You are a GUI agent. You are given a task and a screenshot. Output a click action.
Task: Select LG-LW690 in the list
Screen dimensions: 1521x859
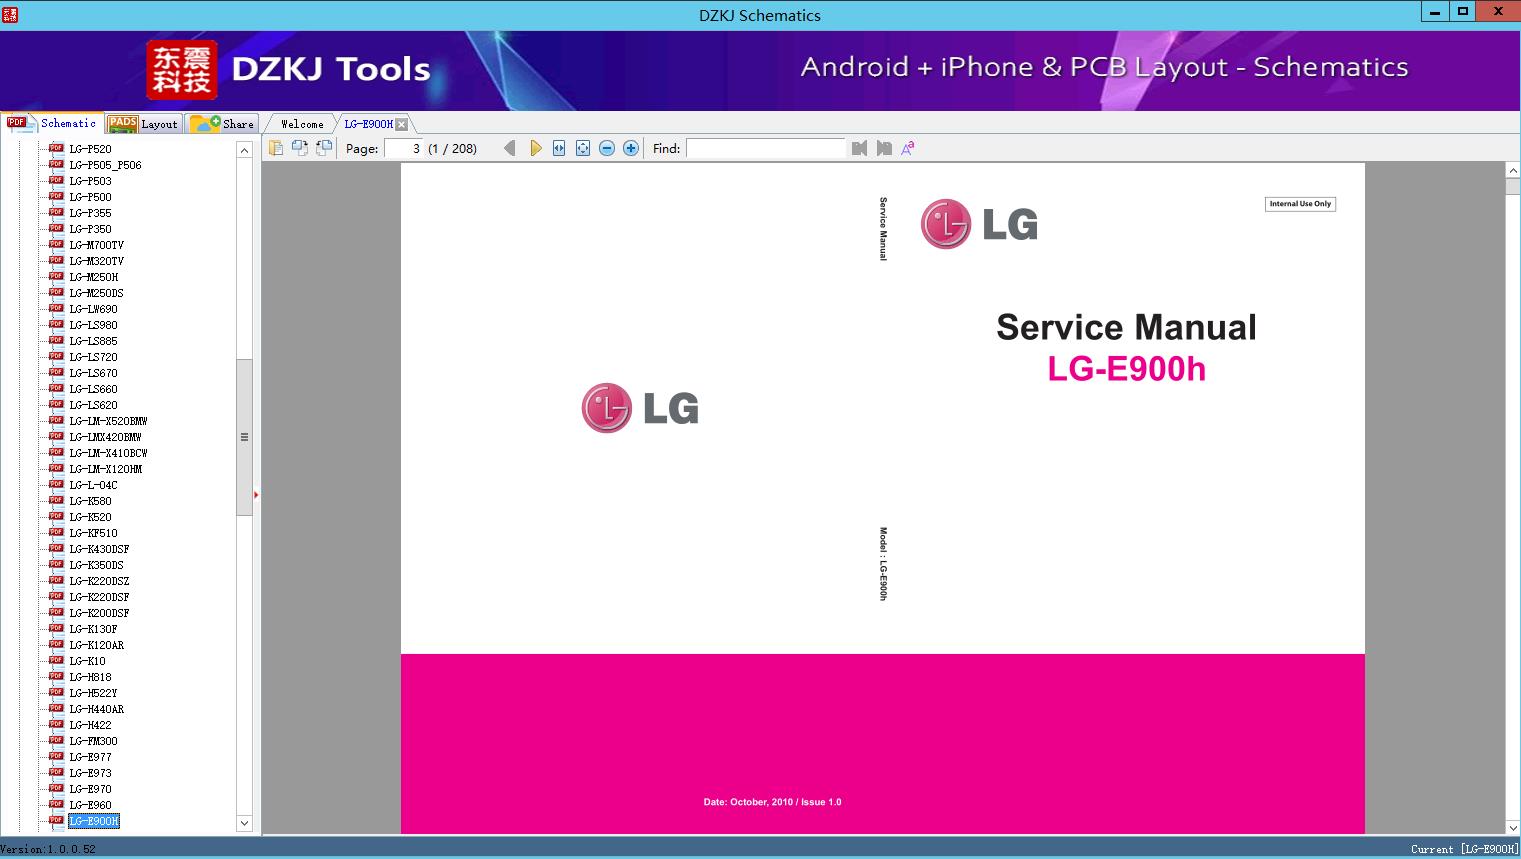click(x=93, y=309)
